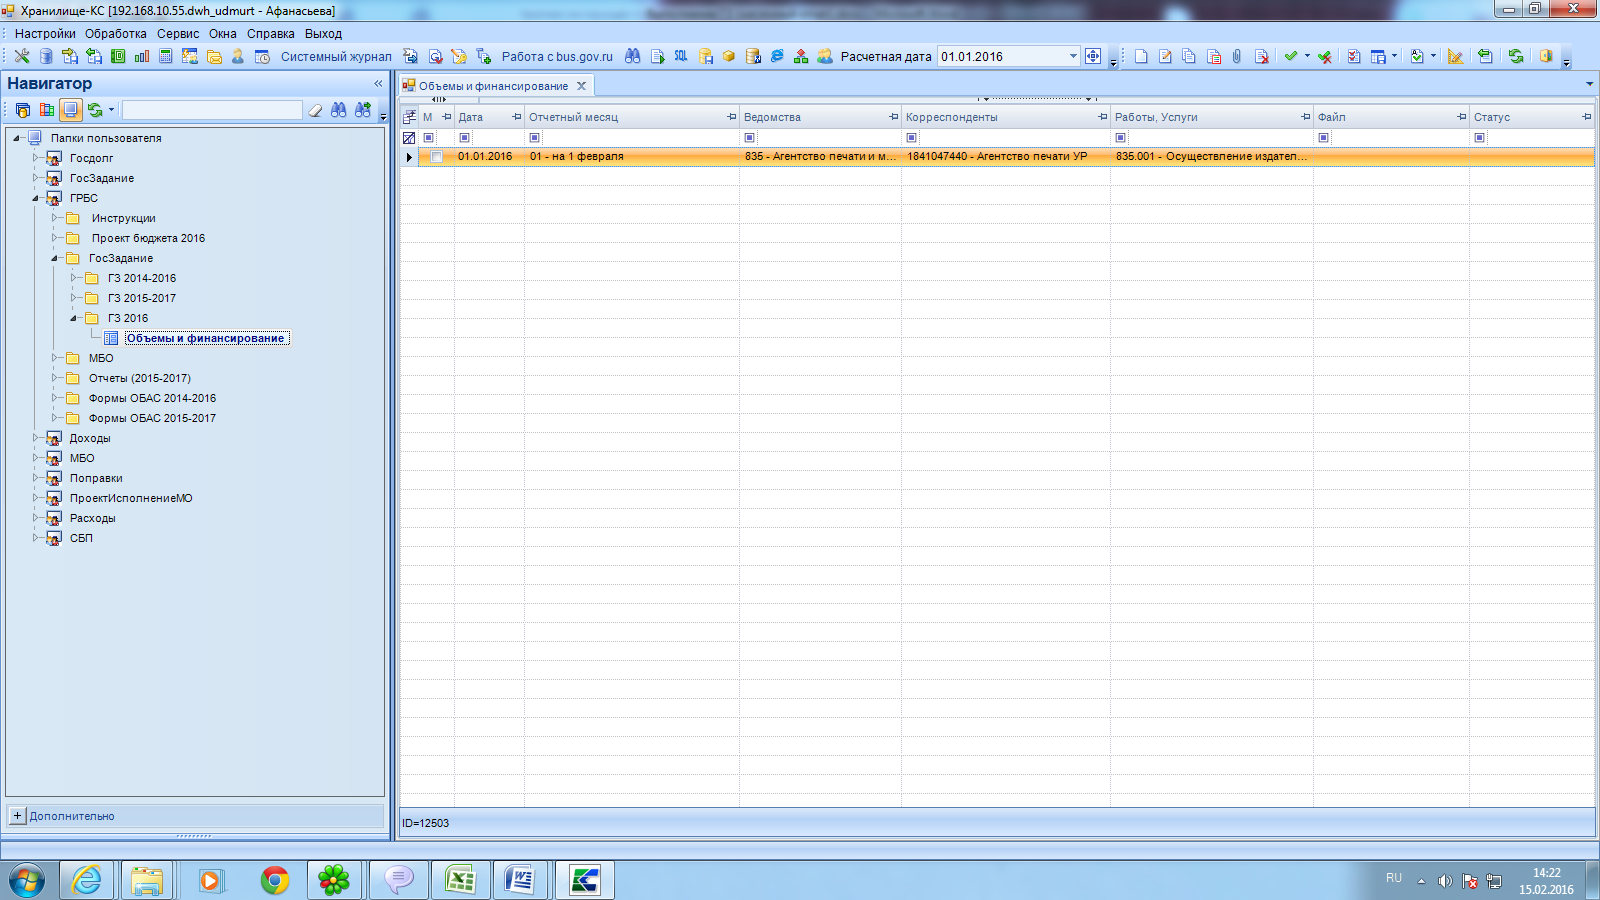
Task: Click the eraser clear icon in Navigator
Action: pos(315,110)
